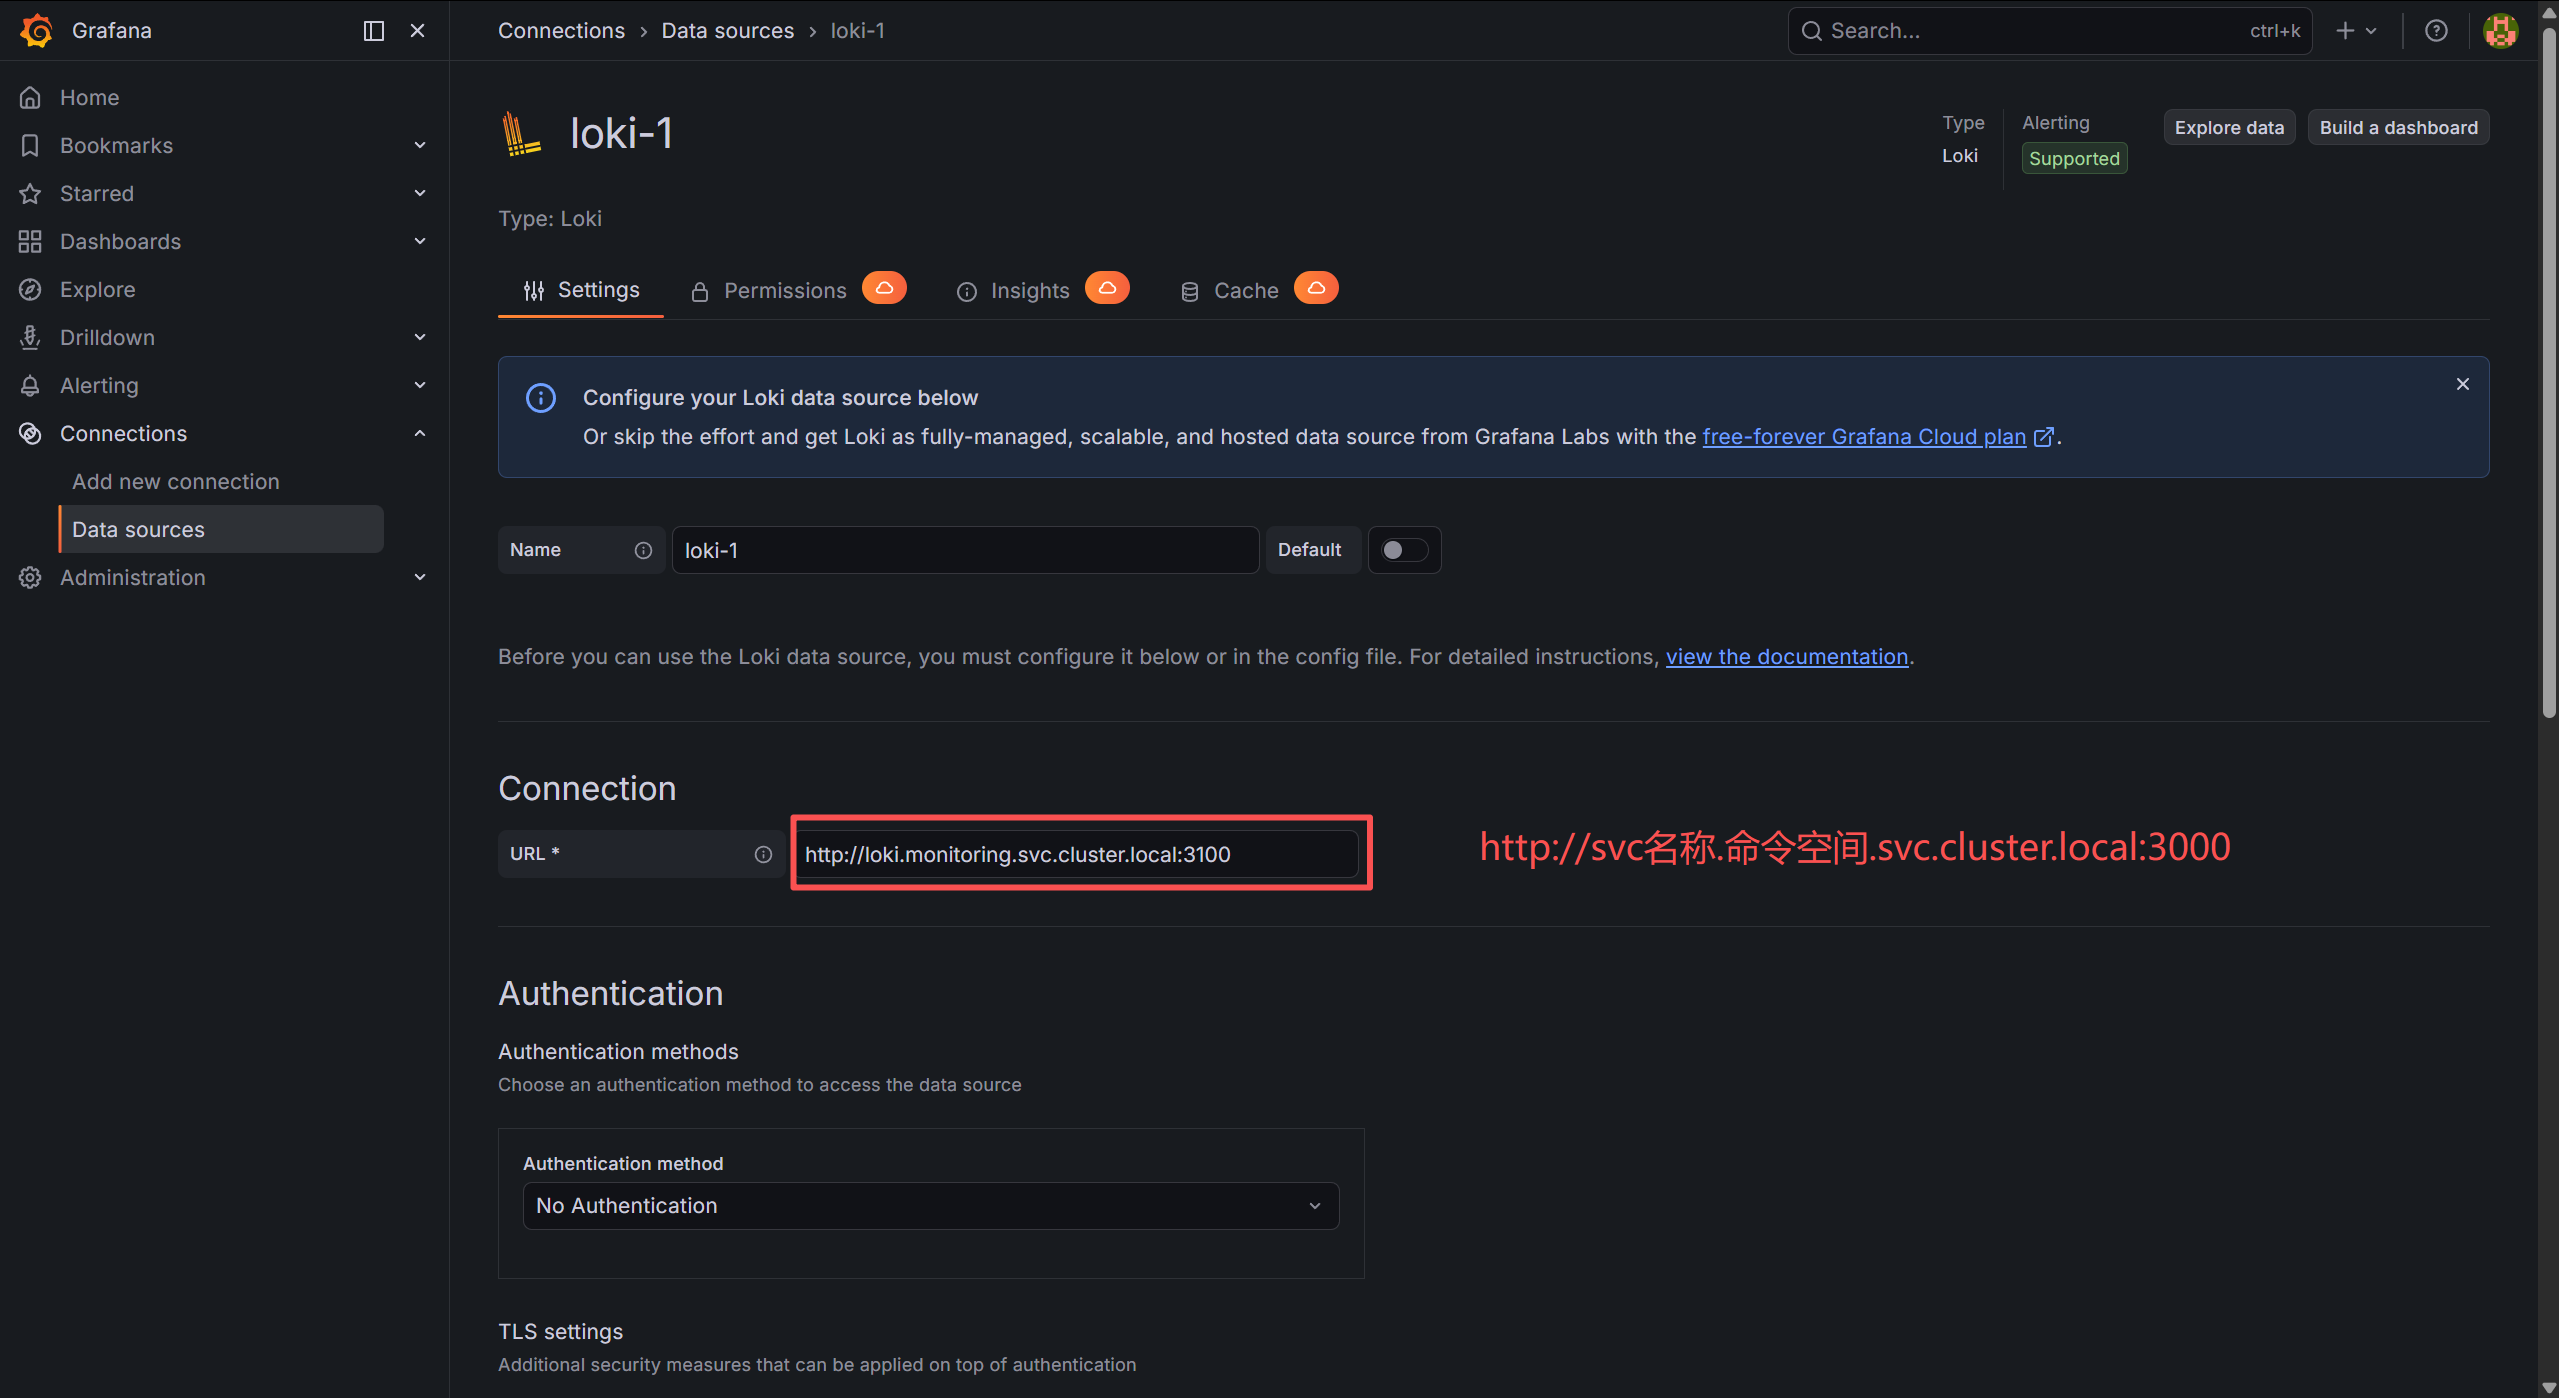Click the Grafana logo icon
This screenshot has width=2559, height=1398.
[36, 30]
